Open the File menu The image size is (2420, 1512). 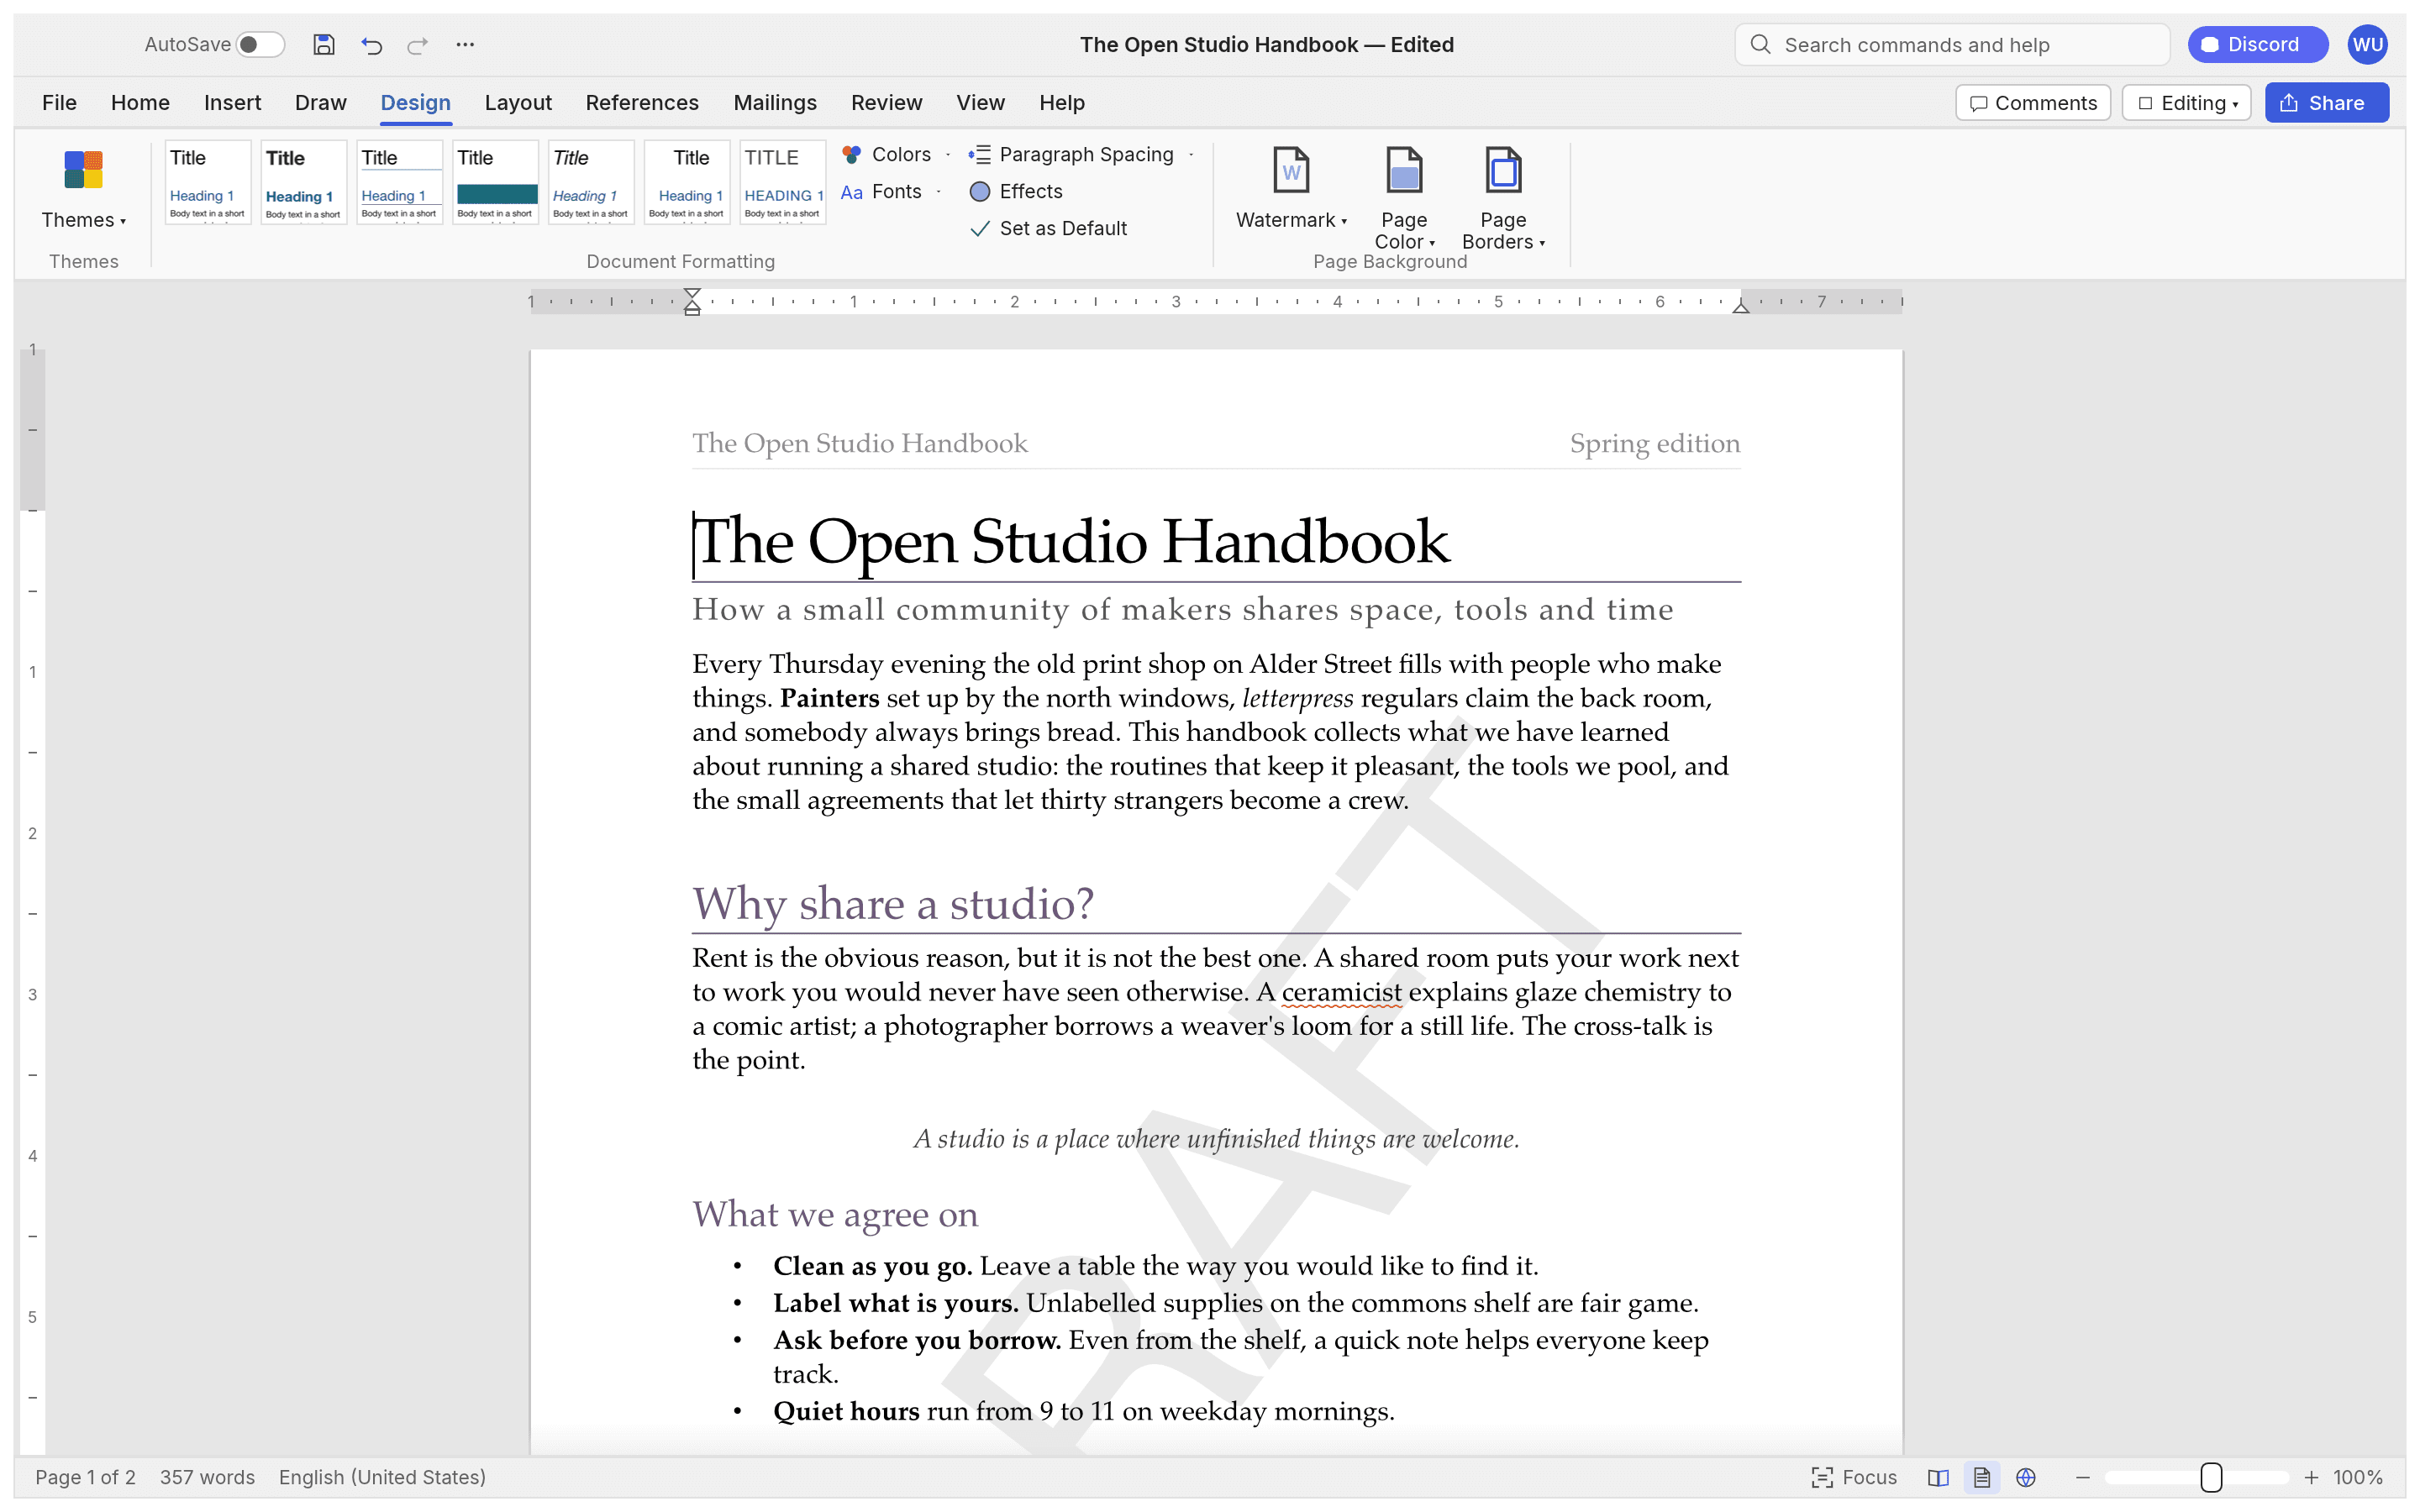coord(59,102)
